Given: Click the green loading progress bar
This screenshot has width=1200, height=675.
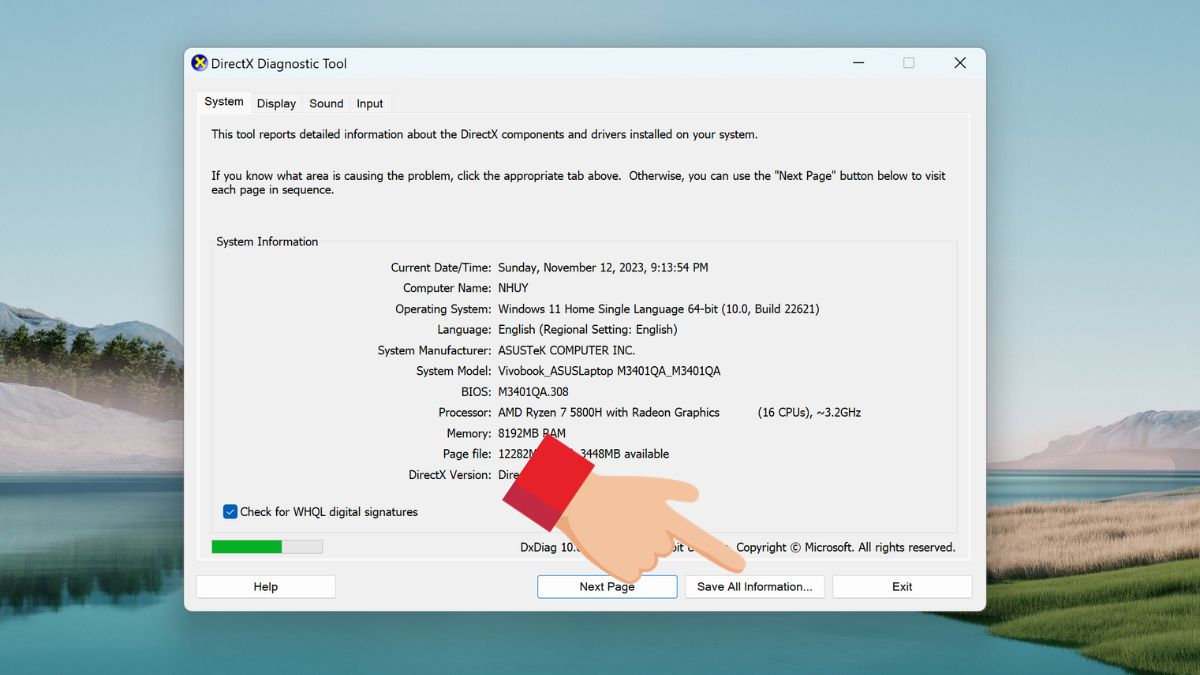Looking at the screenshot, I should tap(267, 547).
